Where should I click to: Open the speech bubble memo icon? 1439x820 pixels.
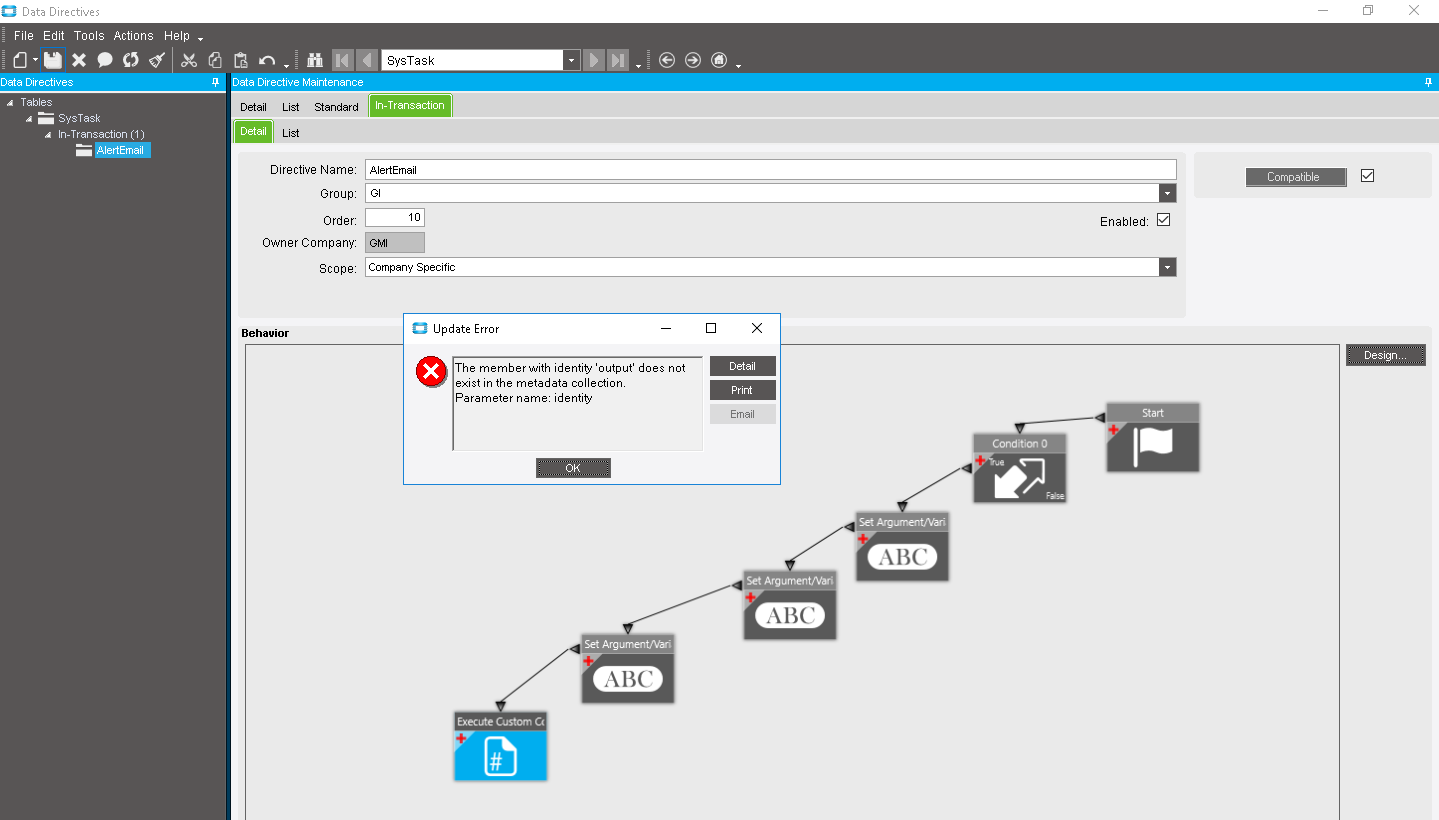click(x=105, y=60)
